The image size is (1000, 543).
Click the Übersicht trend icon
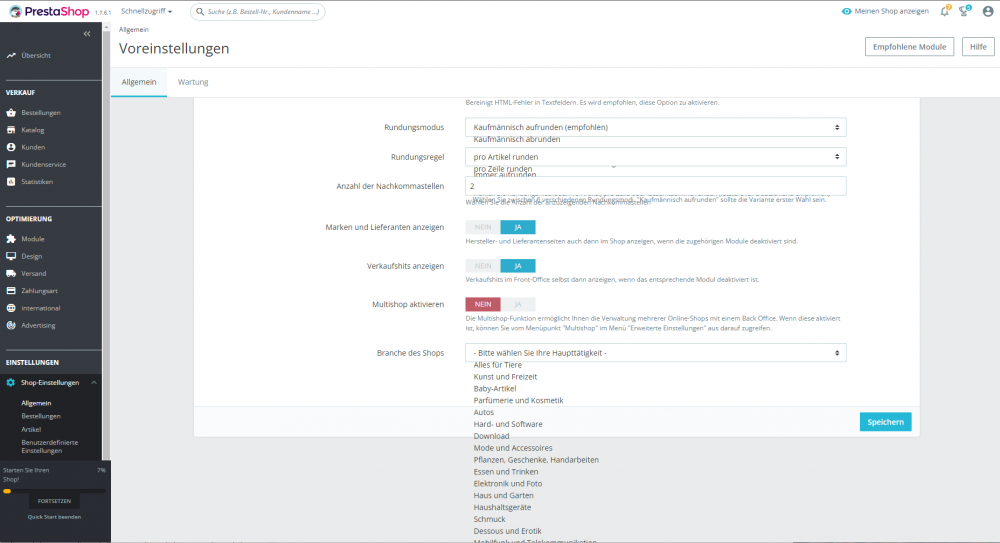[11, 56]
